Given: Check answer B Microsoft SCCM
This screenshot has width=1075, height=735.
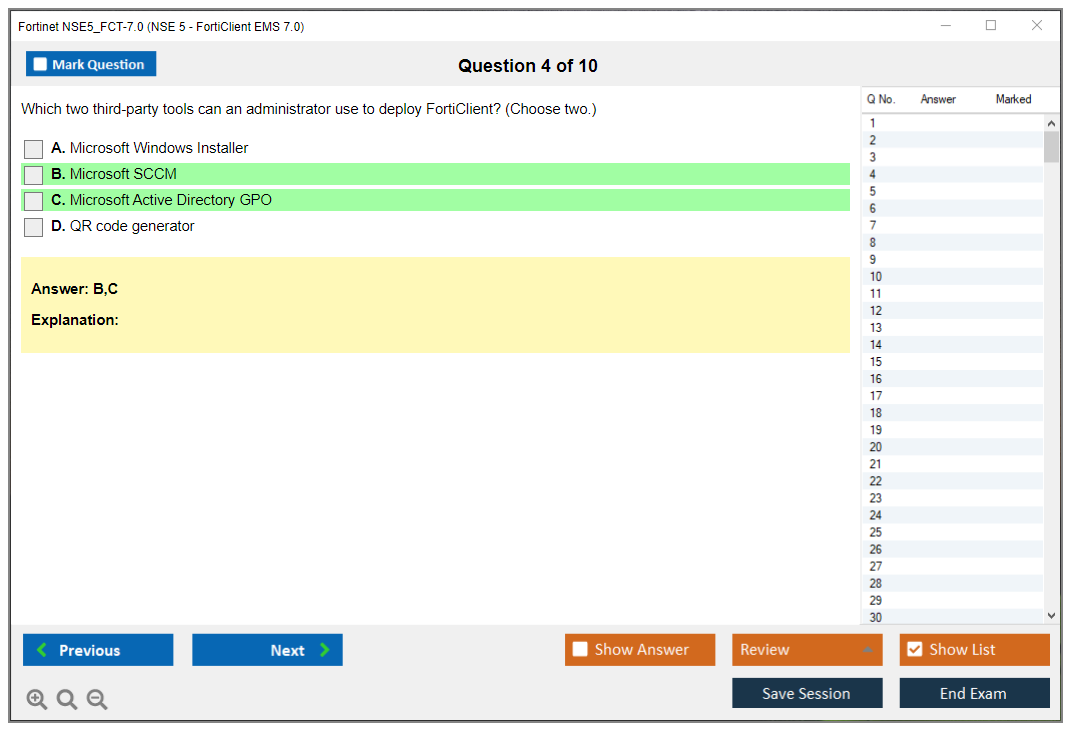Looking at the screenshot, I should pos(34,175).
